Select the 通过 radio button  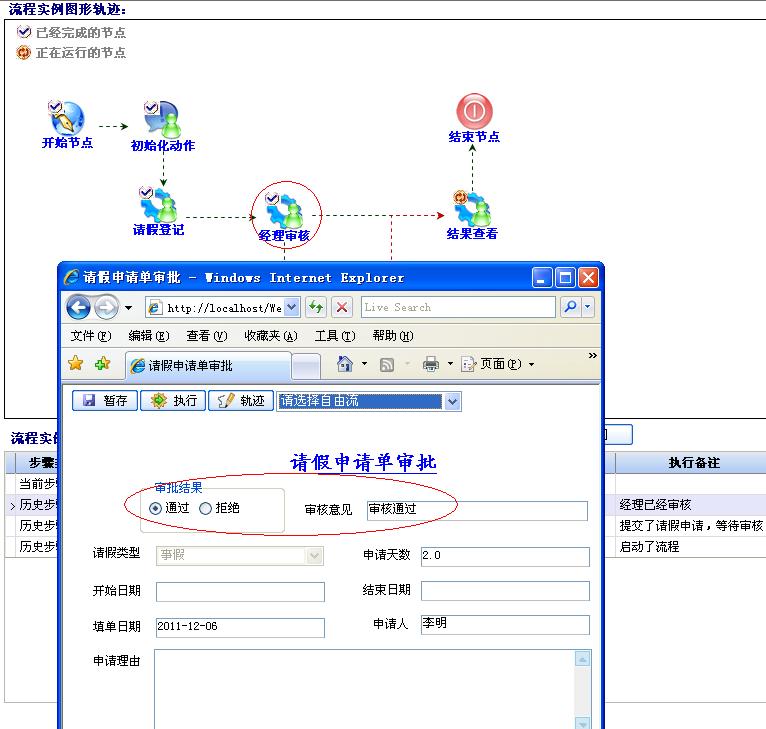point(155,509)
